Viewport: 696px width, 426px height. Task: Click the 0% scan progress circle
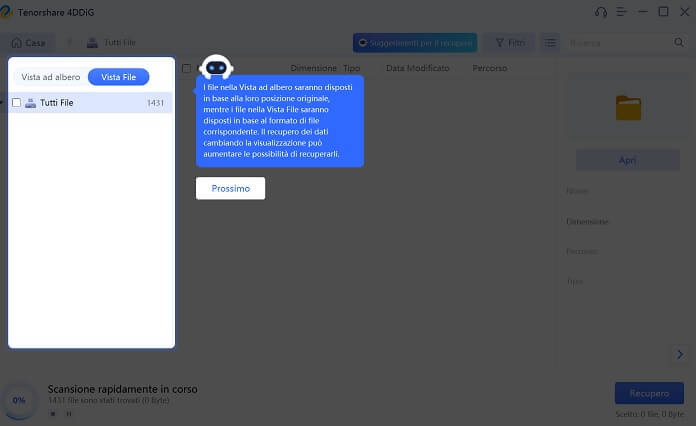(x=19, y=400)
